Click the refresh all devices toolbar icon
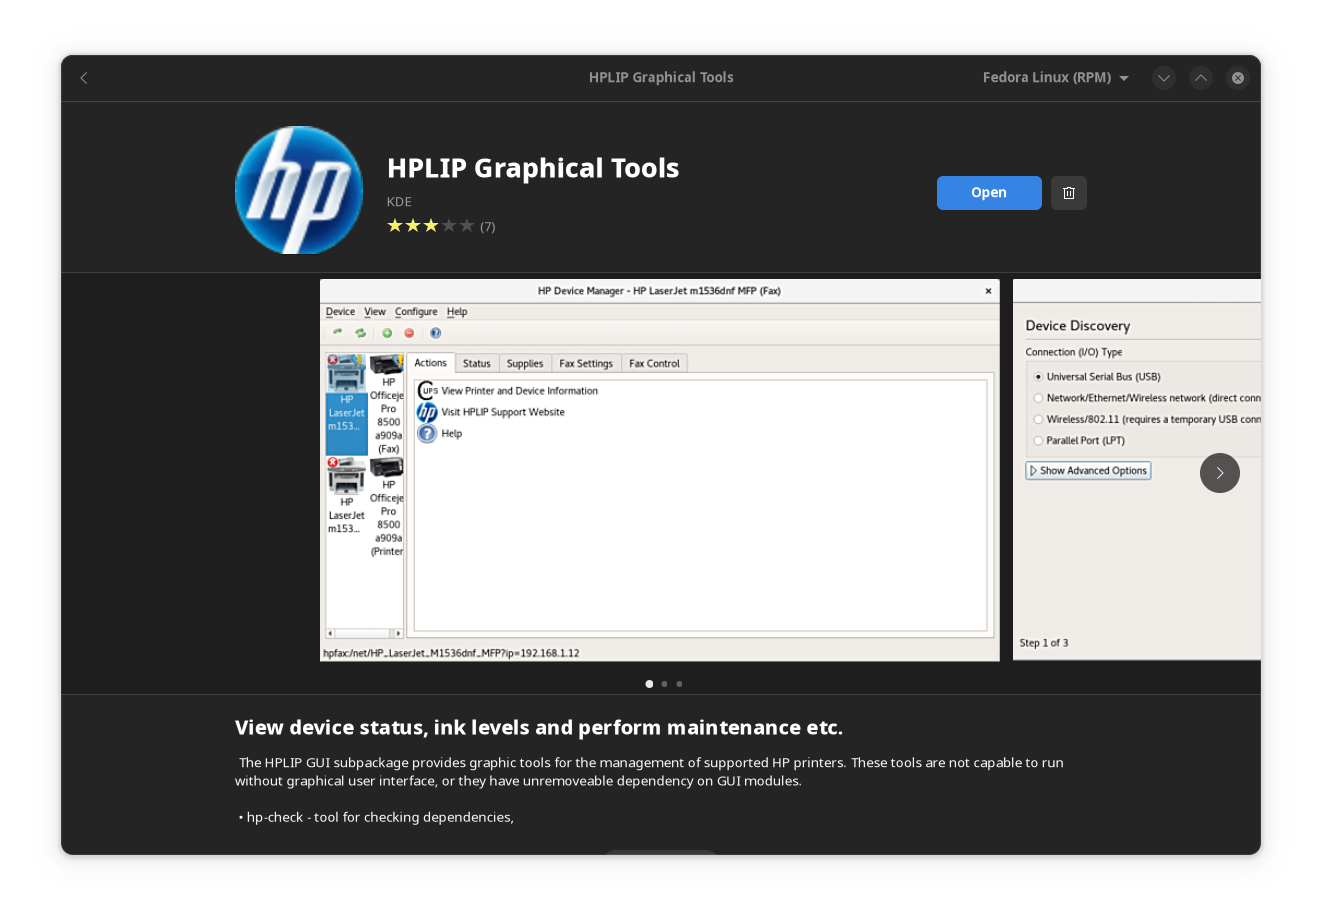 point(360,333)
